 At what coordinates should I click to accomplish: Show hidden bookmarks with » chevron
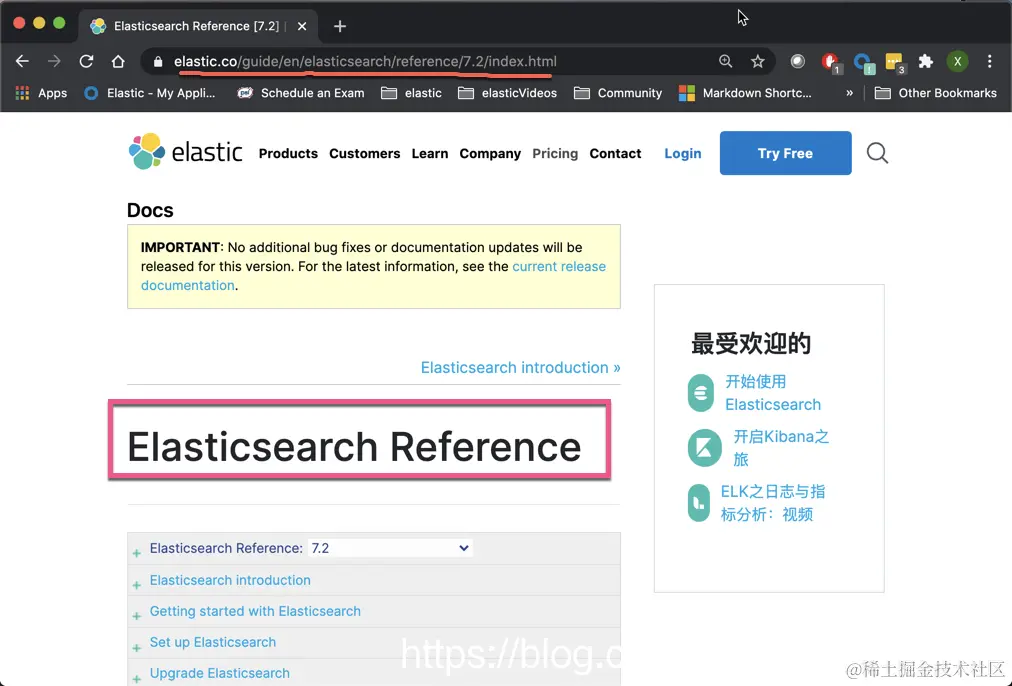(849, 93)
